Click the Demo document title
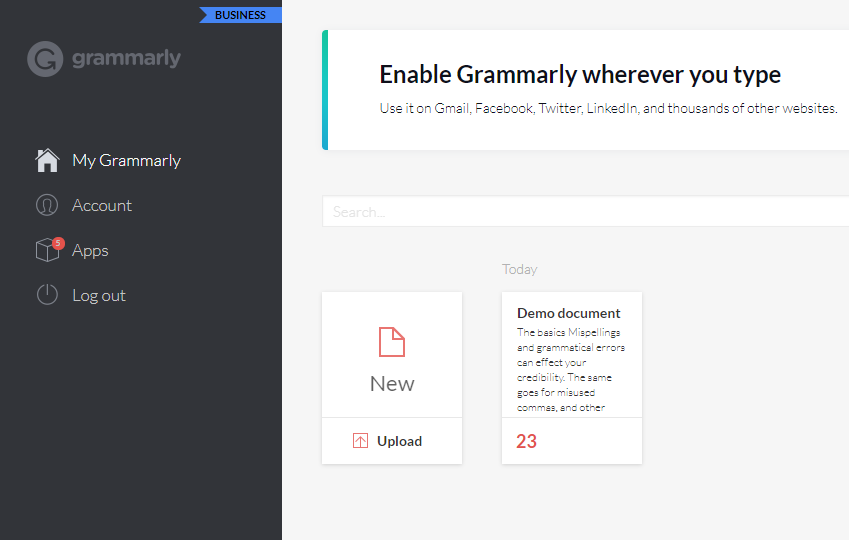The image size is (849, 540). point(569,313)
